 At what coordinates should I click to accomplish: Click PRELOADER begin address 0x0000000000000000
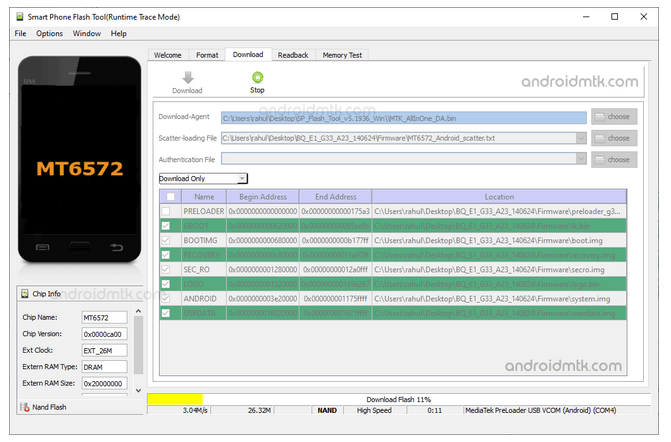263,211
